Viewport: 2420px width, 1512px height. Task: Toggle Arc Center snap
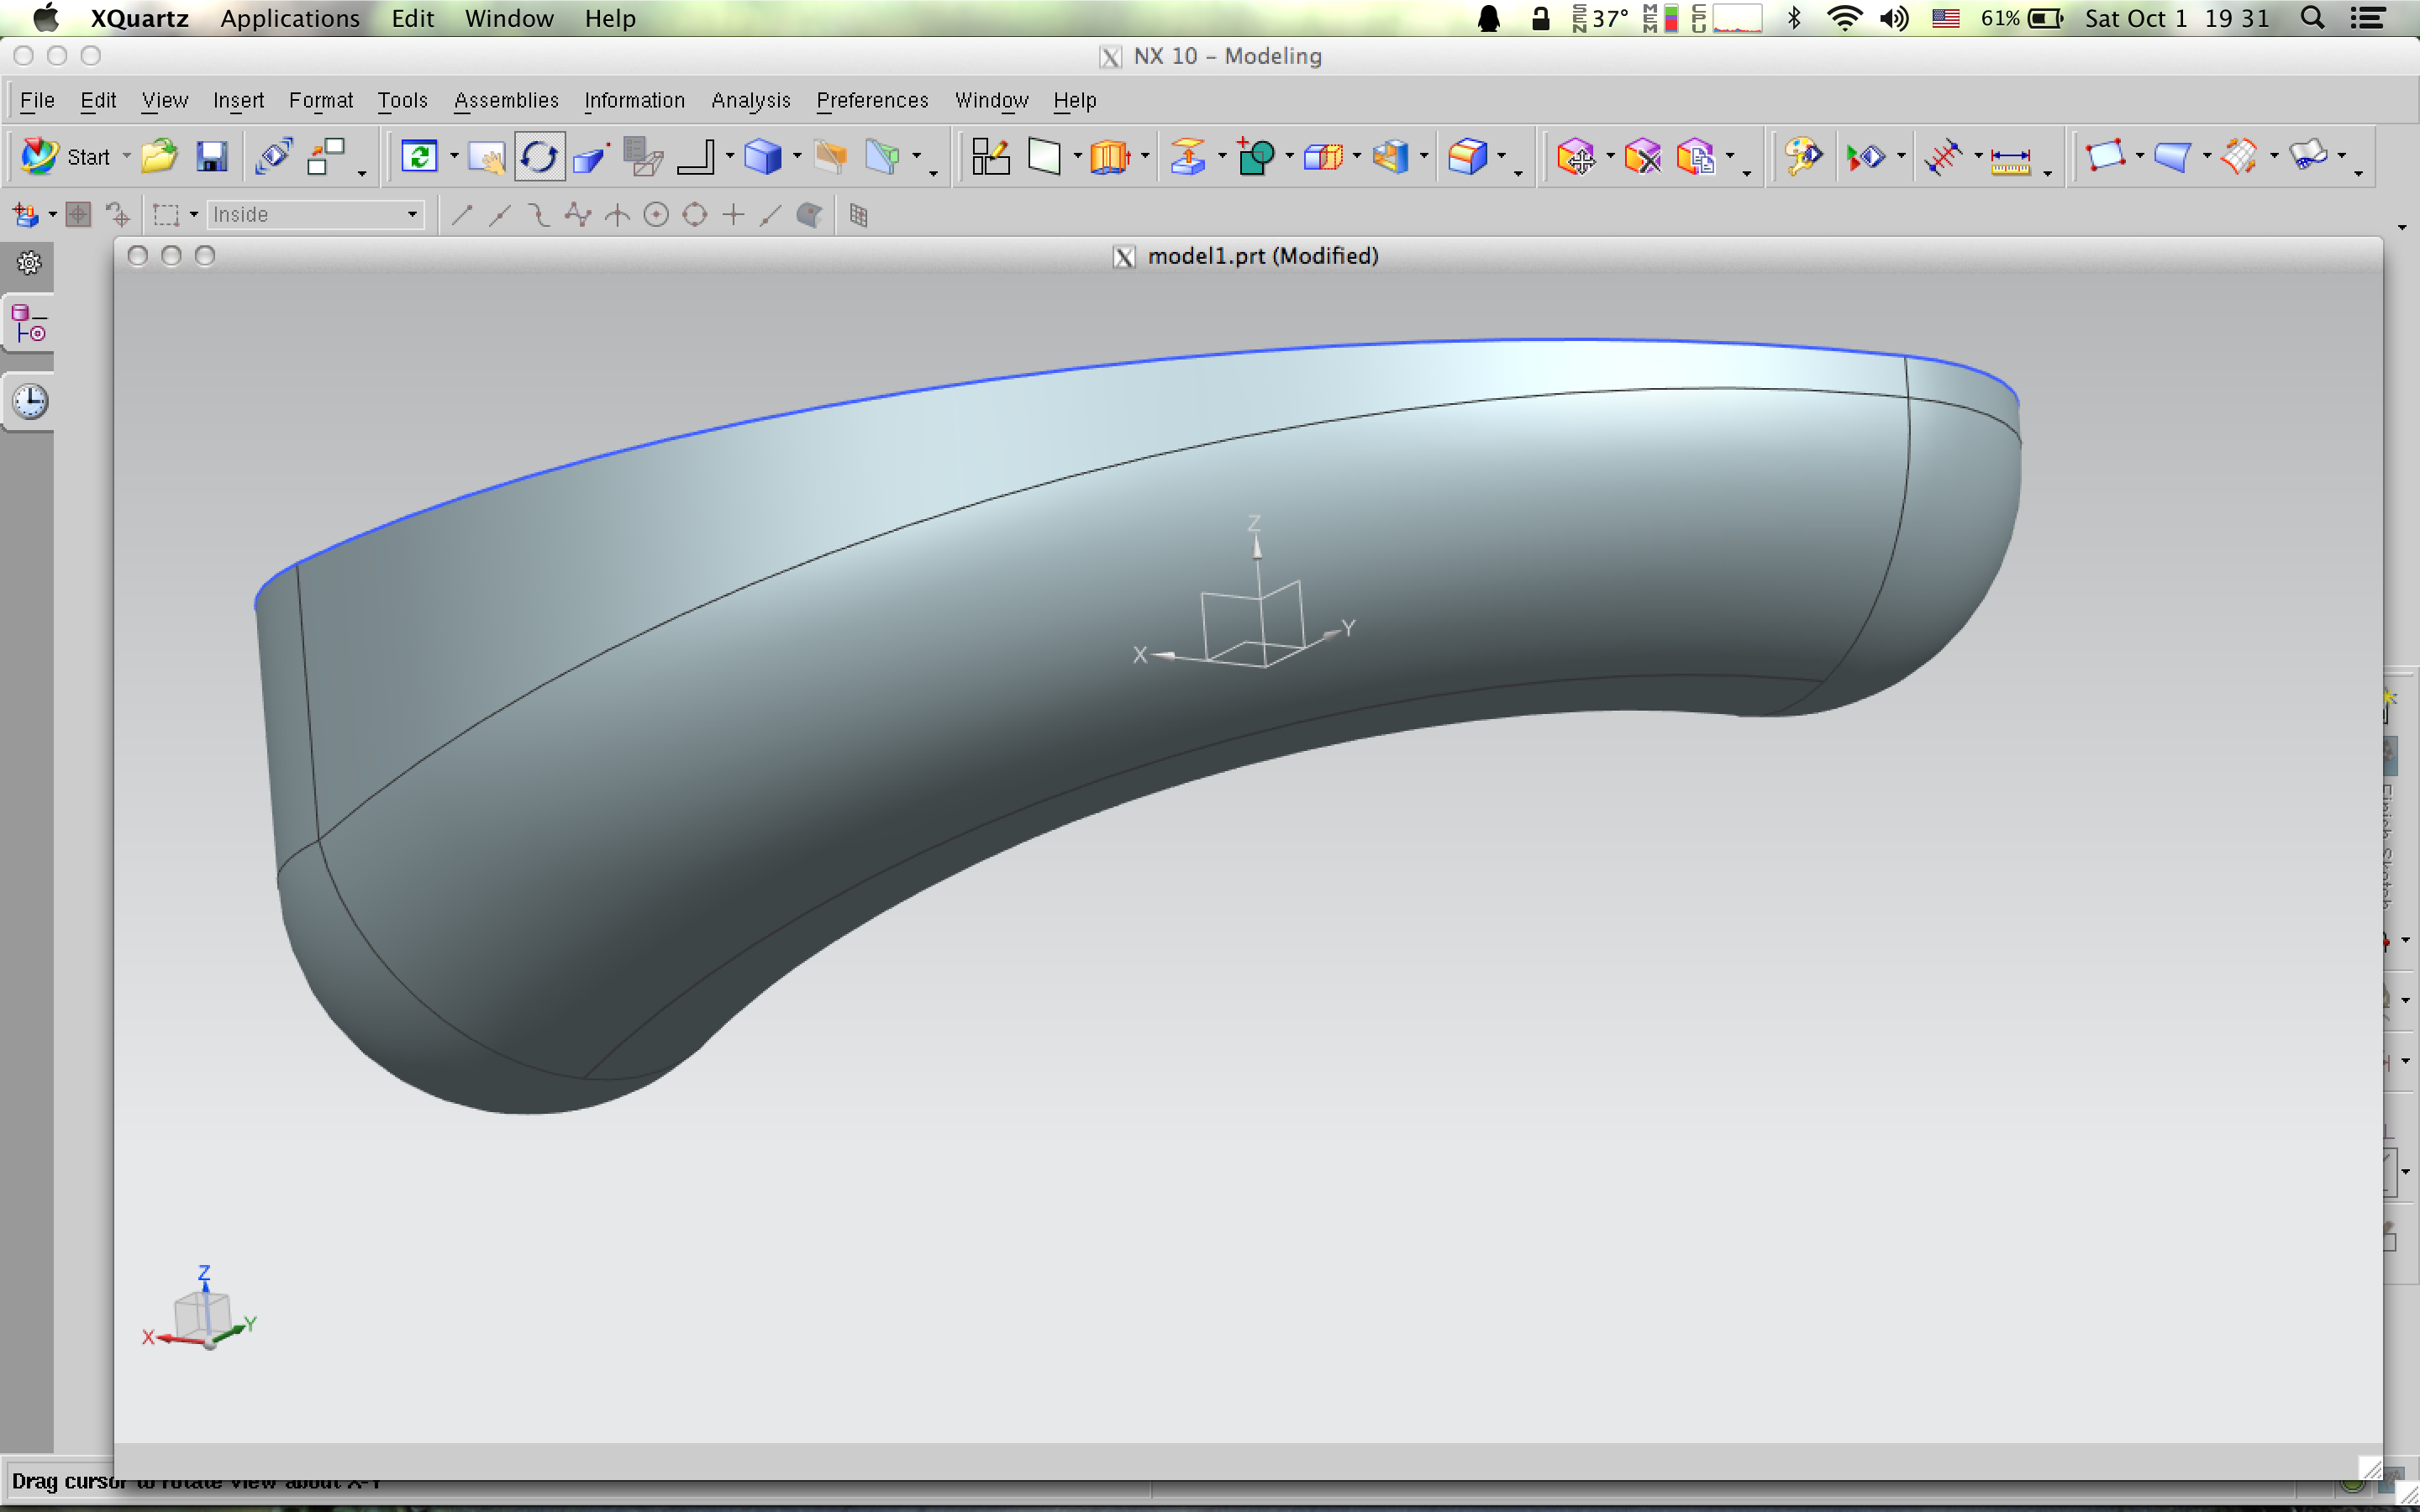pyautogui.click(x=656, y=215)
